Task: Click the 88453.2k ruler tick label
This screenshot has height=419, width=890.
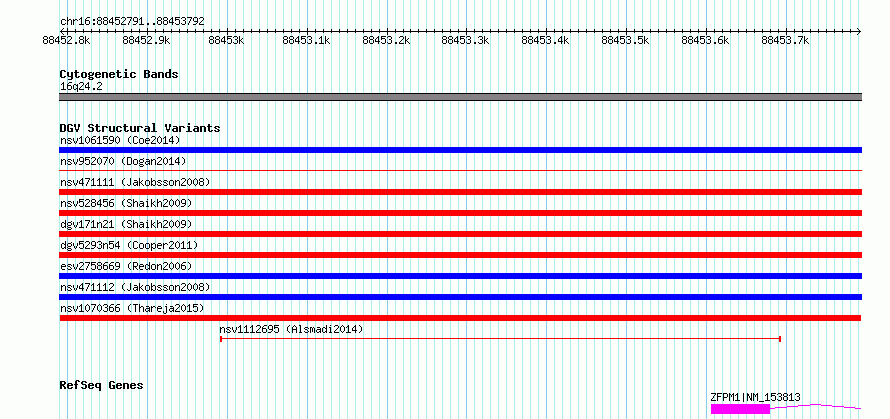Action: click(386, 41)
